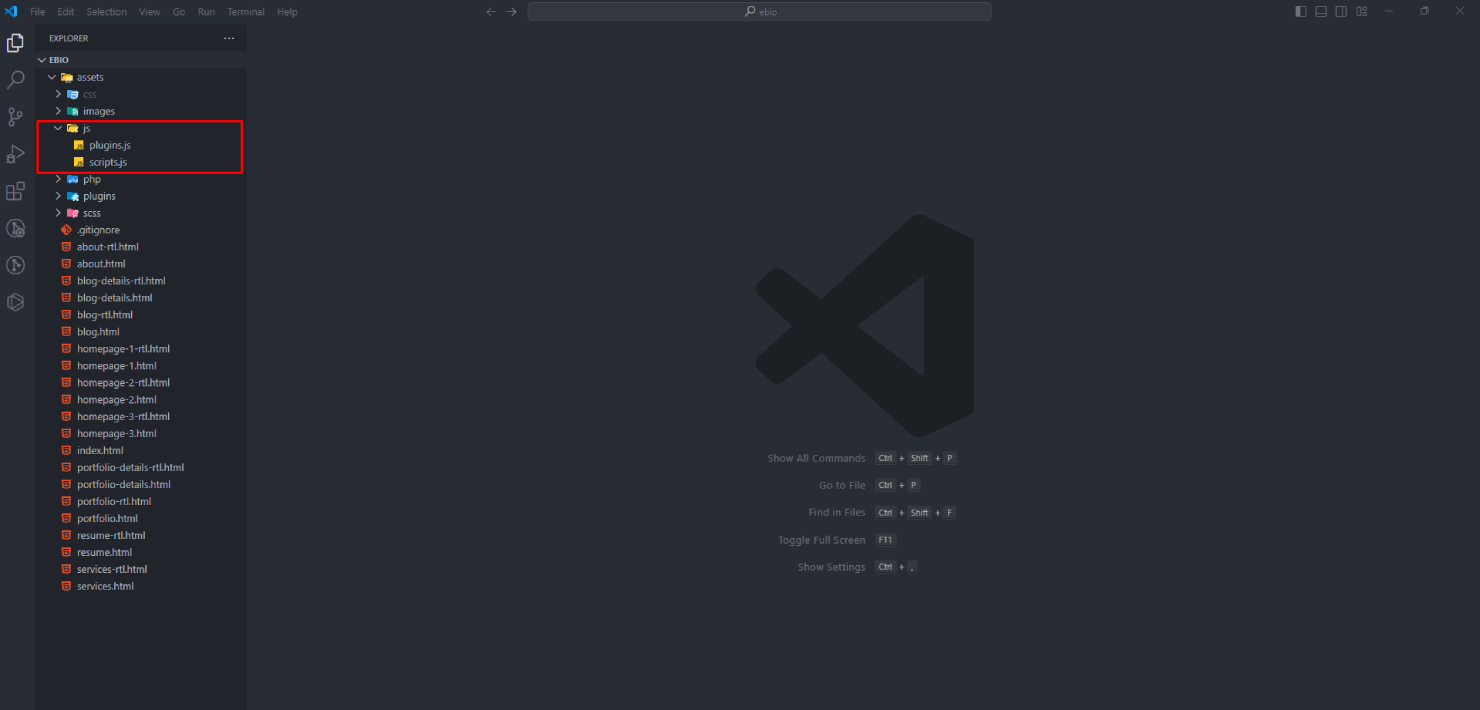Toggle the primary side bar layout icon

click(x=1301, y=12)
